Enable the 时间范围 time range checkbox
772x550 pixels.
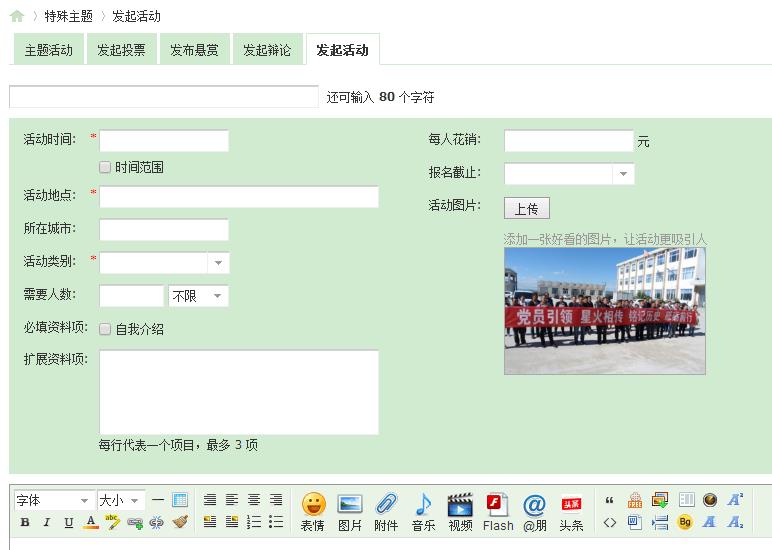pos(105,167)
